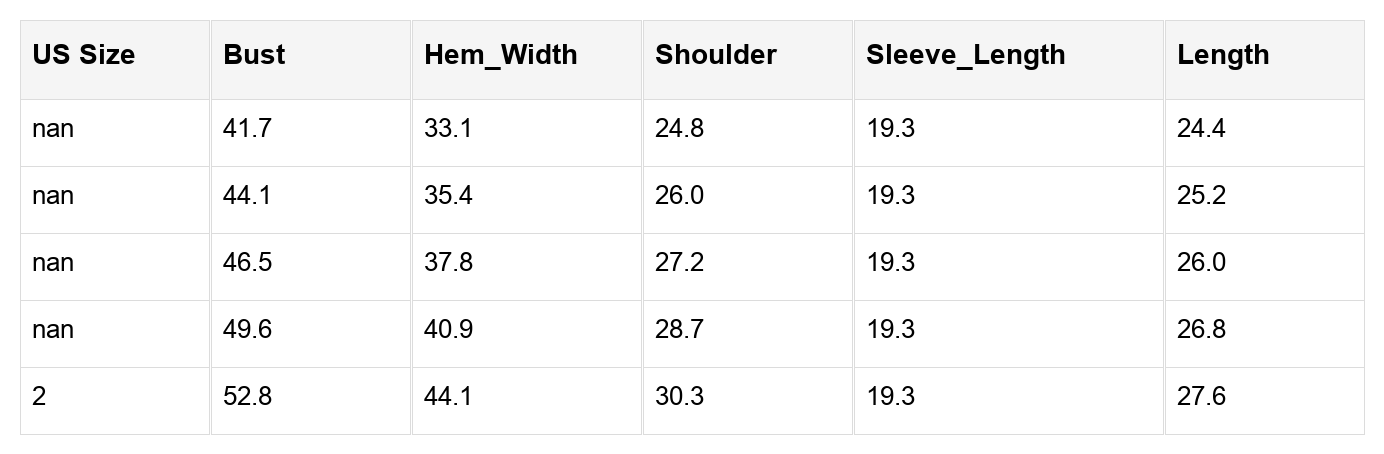Click the Hem_Width header cell

click(x=500, y=55)
